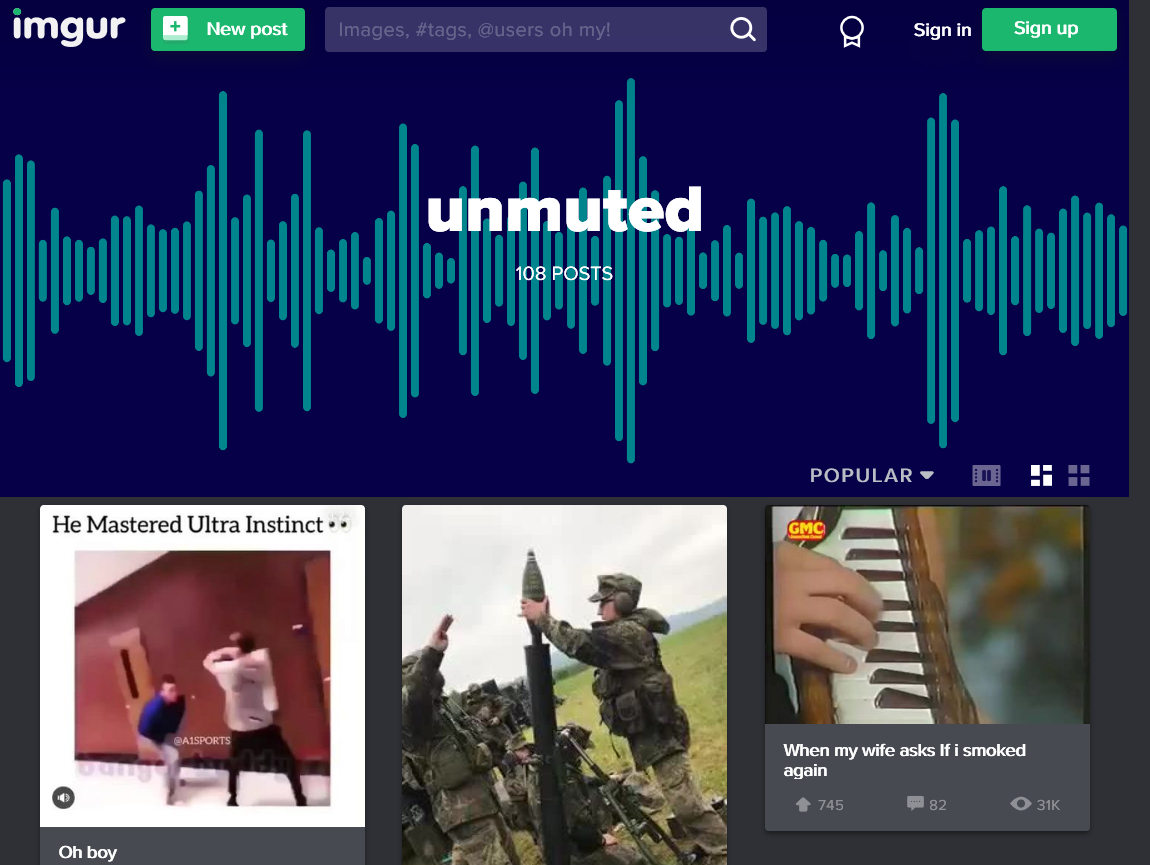
Task: Open the soldiers loading mortar post
Action: (564, 685)
